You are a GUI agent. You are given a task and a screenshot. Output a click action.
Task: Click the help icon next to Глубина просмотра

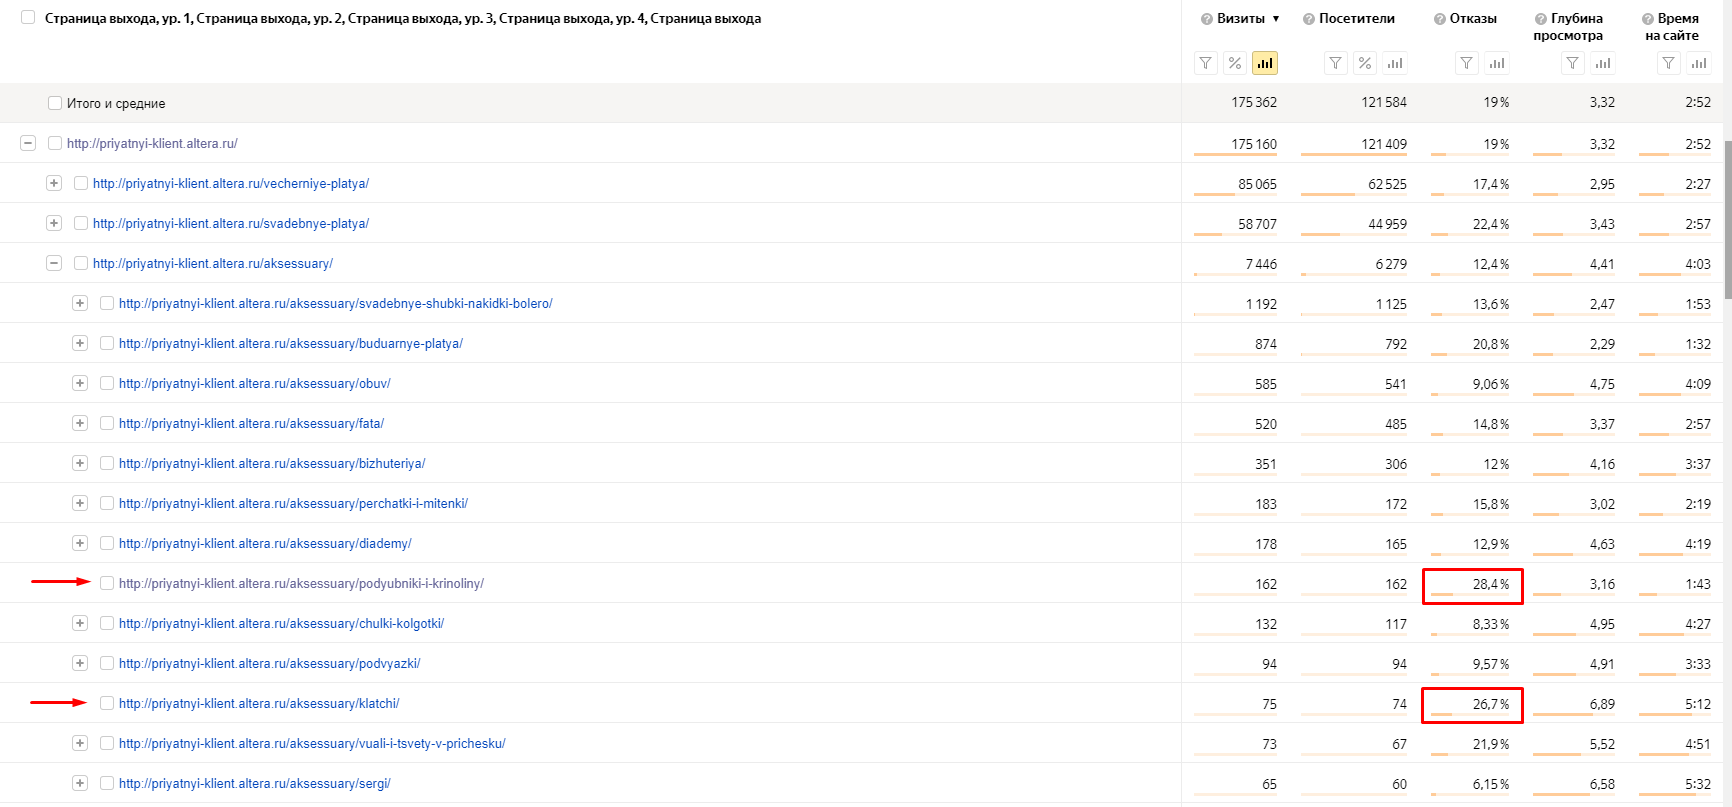1541,19
